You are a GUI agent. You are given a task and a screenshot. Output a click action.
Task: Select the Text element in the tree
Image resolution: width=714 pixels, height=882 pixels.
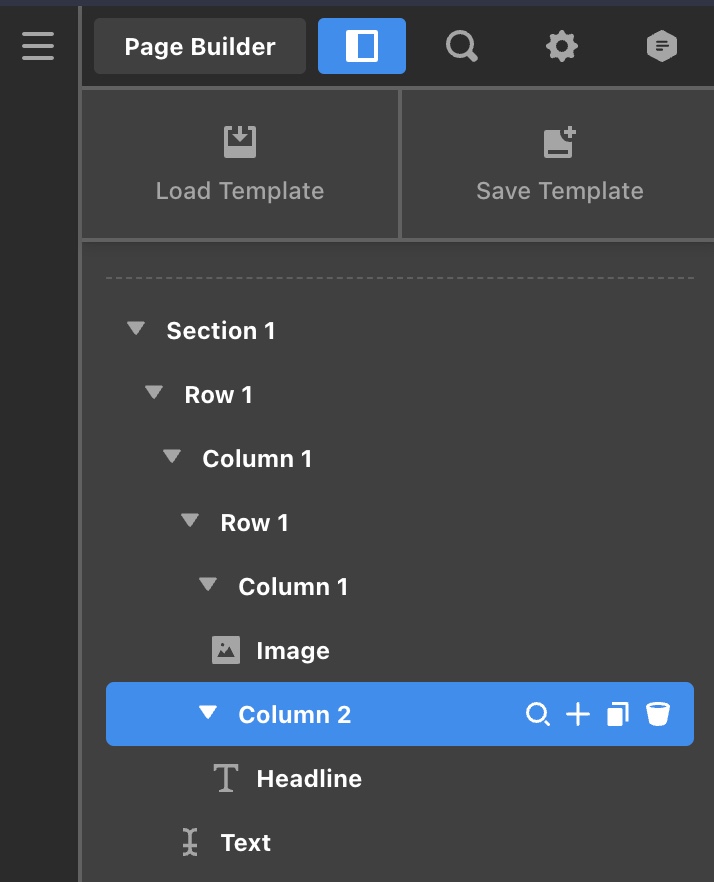coord(246,843)
